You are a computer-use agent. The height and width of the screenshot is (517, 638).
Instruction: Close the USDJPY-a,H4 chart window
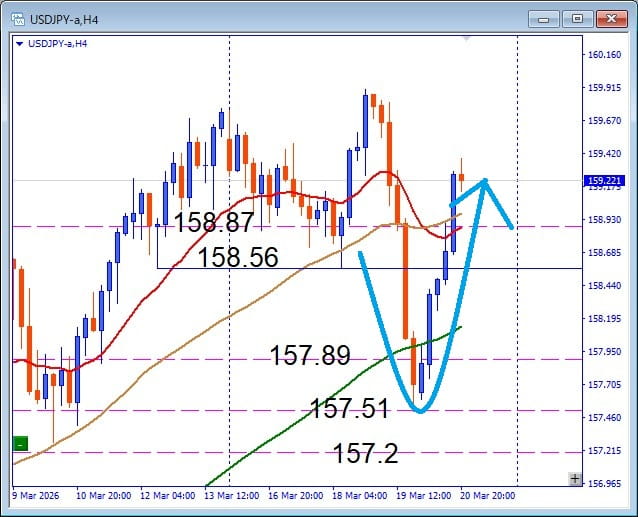point(612,19)
